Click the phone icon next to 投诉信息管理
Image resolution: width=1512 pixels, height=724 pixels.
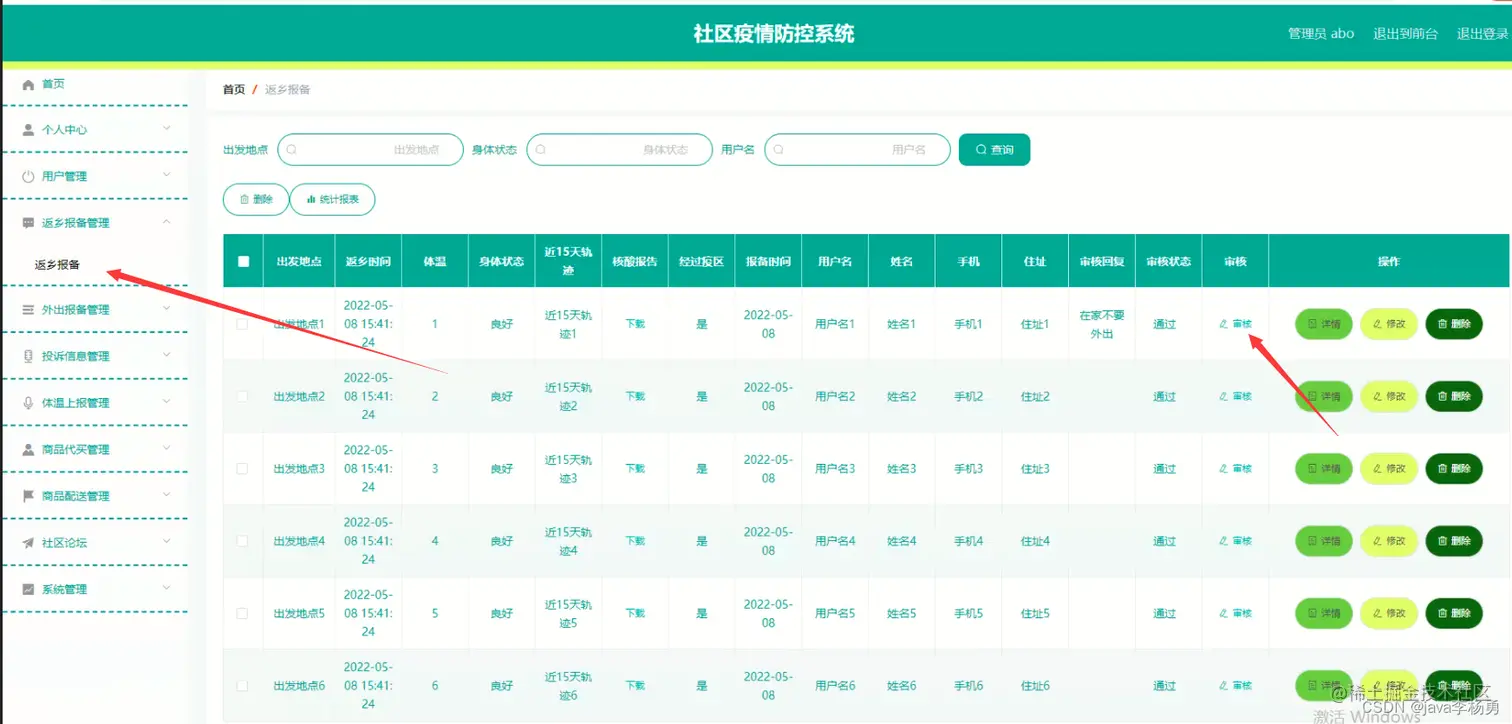(x=28, y=356)
